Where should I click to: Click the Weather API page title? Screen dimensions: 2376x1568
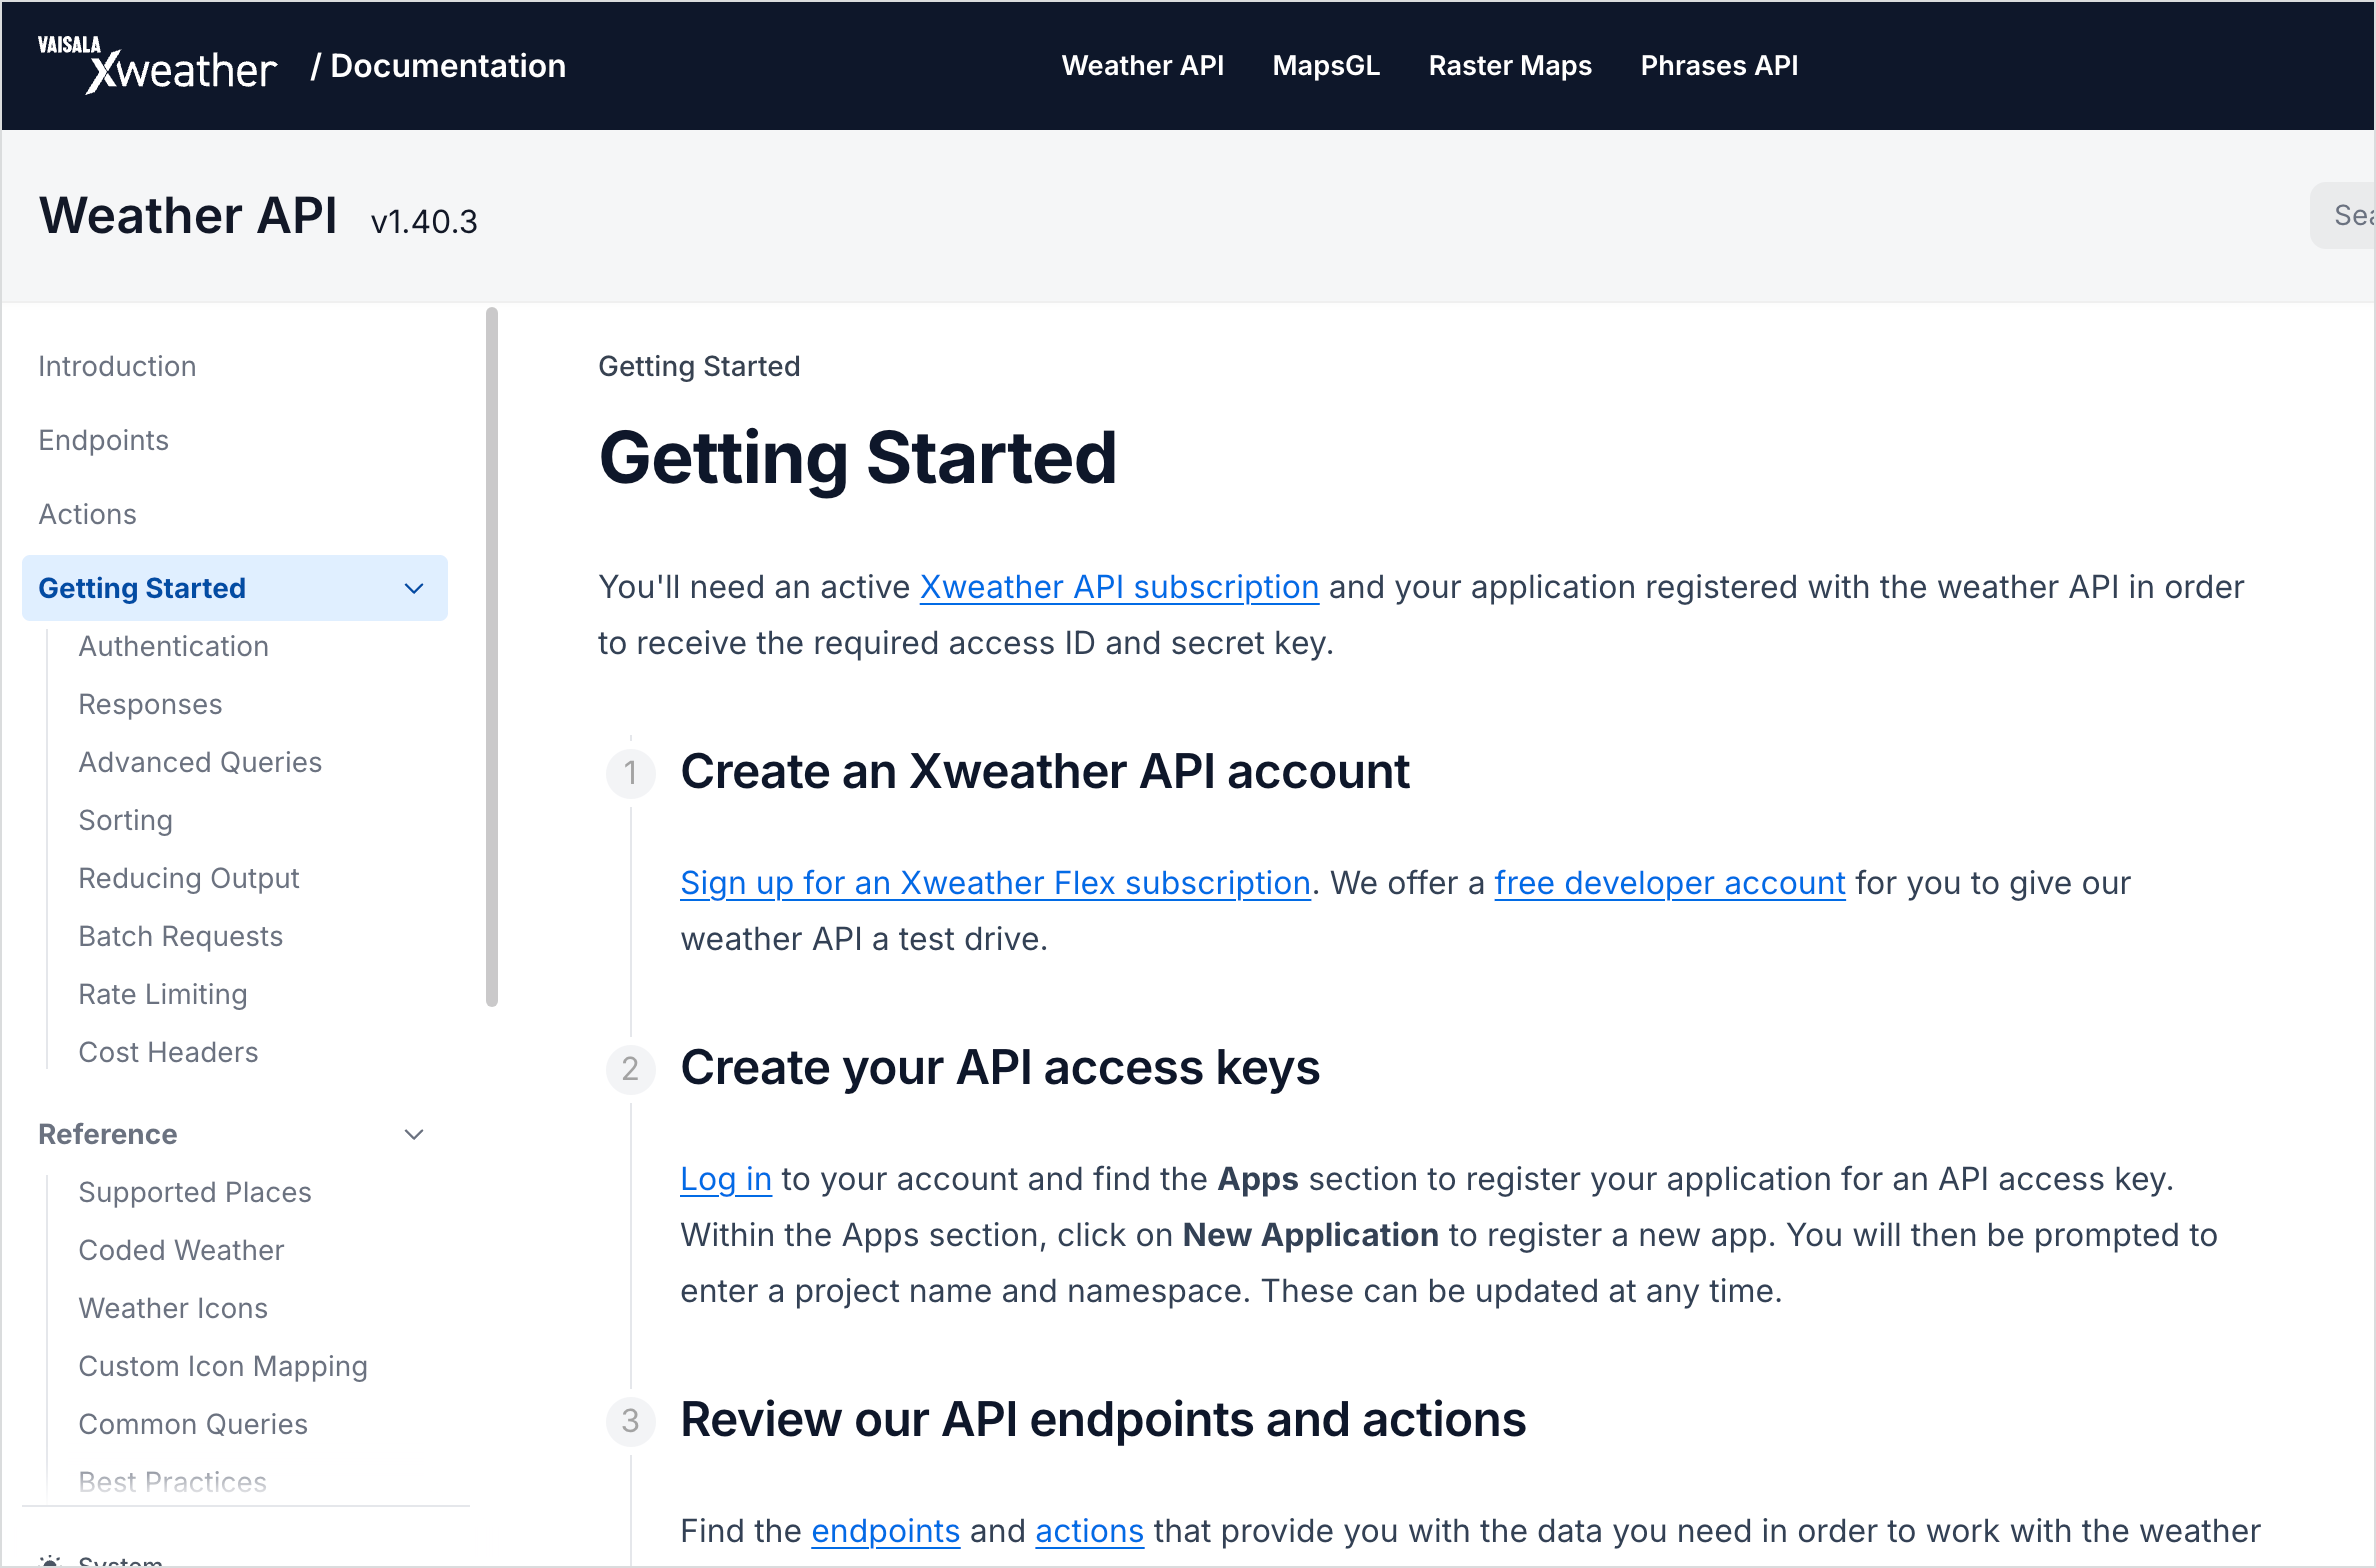click(188, 215)
